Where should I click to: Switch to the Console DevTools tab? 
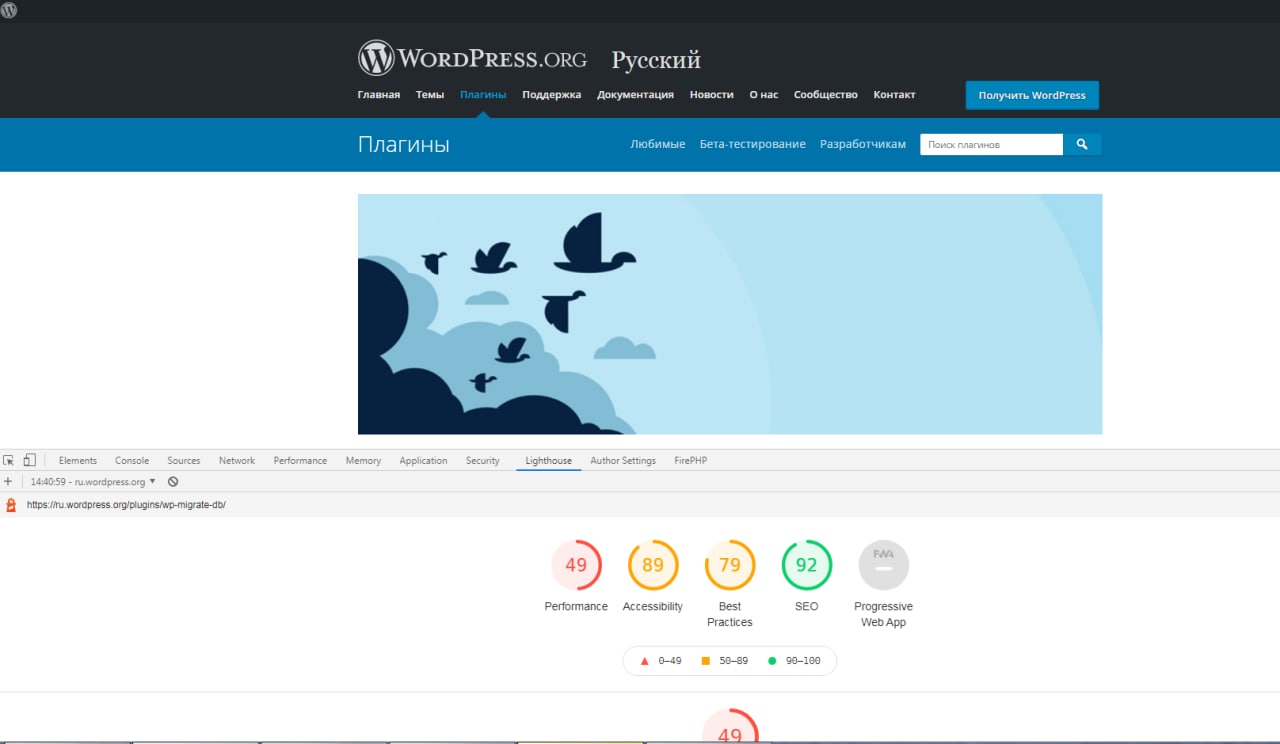(132, 461)
